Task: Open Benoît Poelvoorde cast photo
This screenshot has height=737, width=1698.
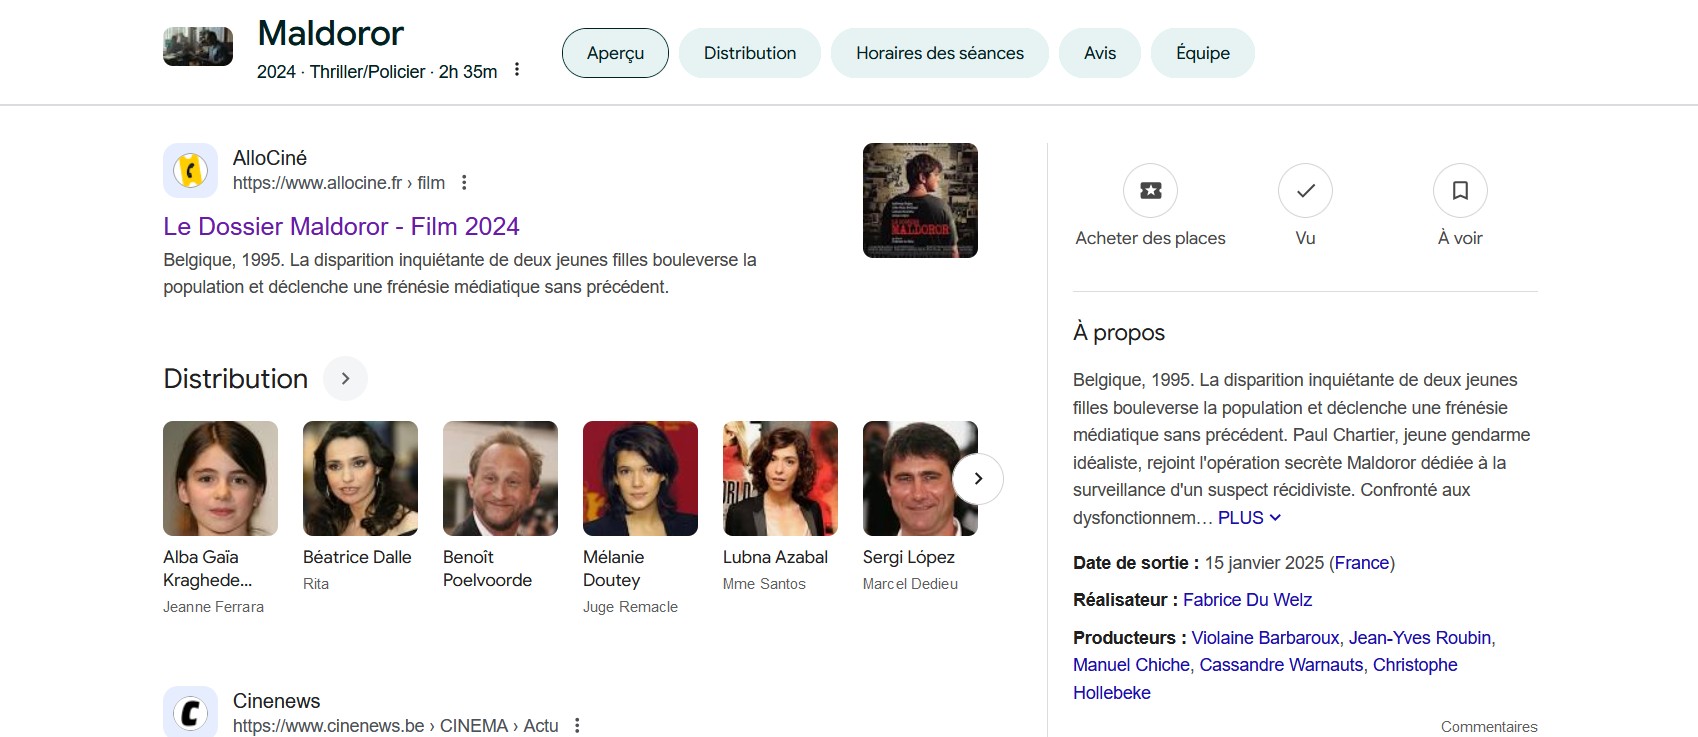Action: tap(500, 478)
